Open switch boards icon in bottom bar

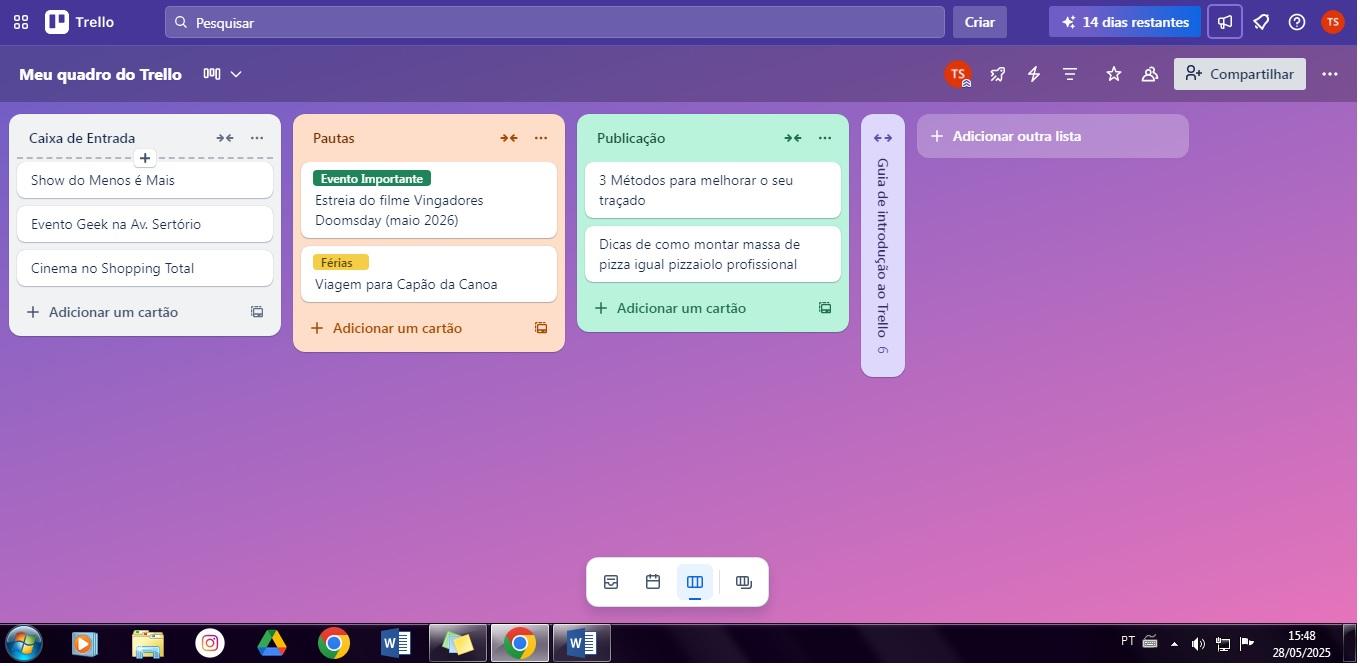(744, 582)
